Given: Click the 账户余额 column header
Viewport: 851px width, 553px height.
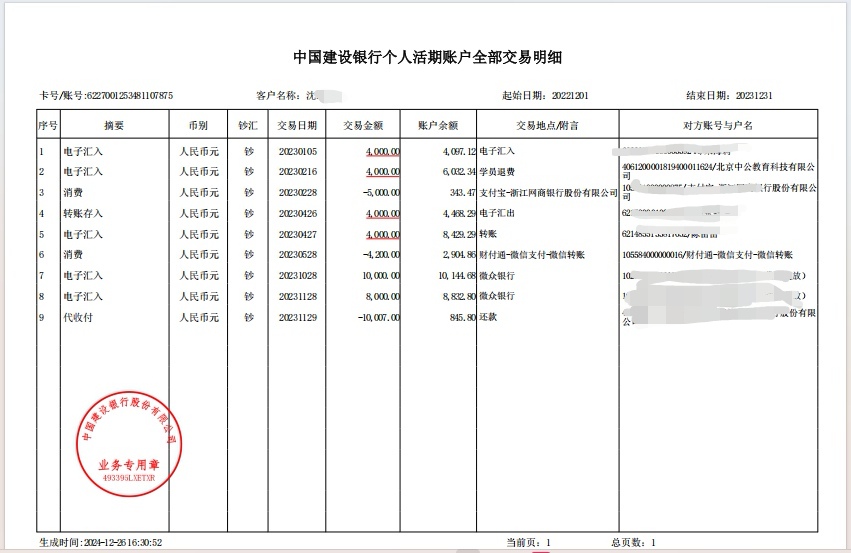Looking at the screenshot, I should [437, 126].
